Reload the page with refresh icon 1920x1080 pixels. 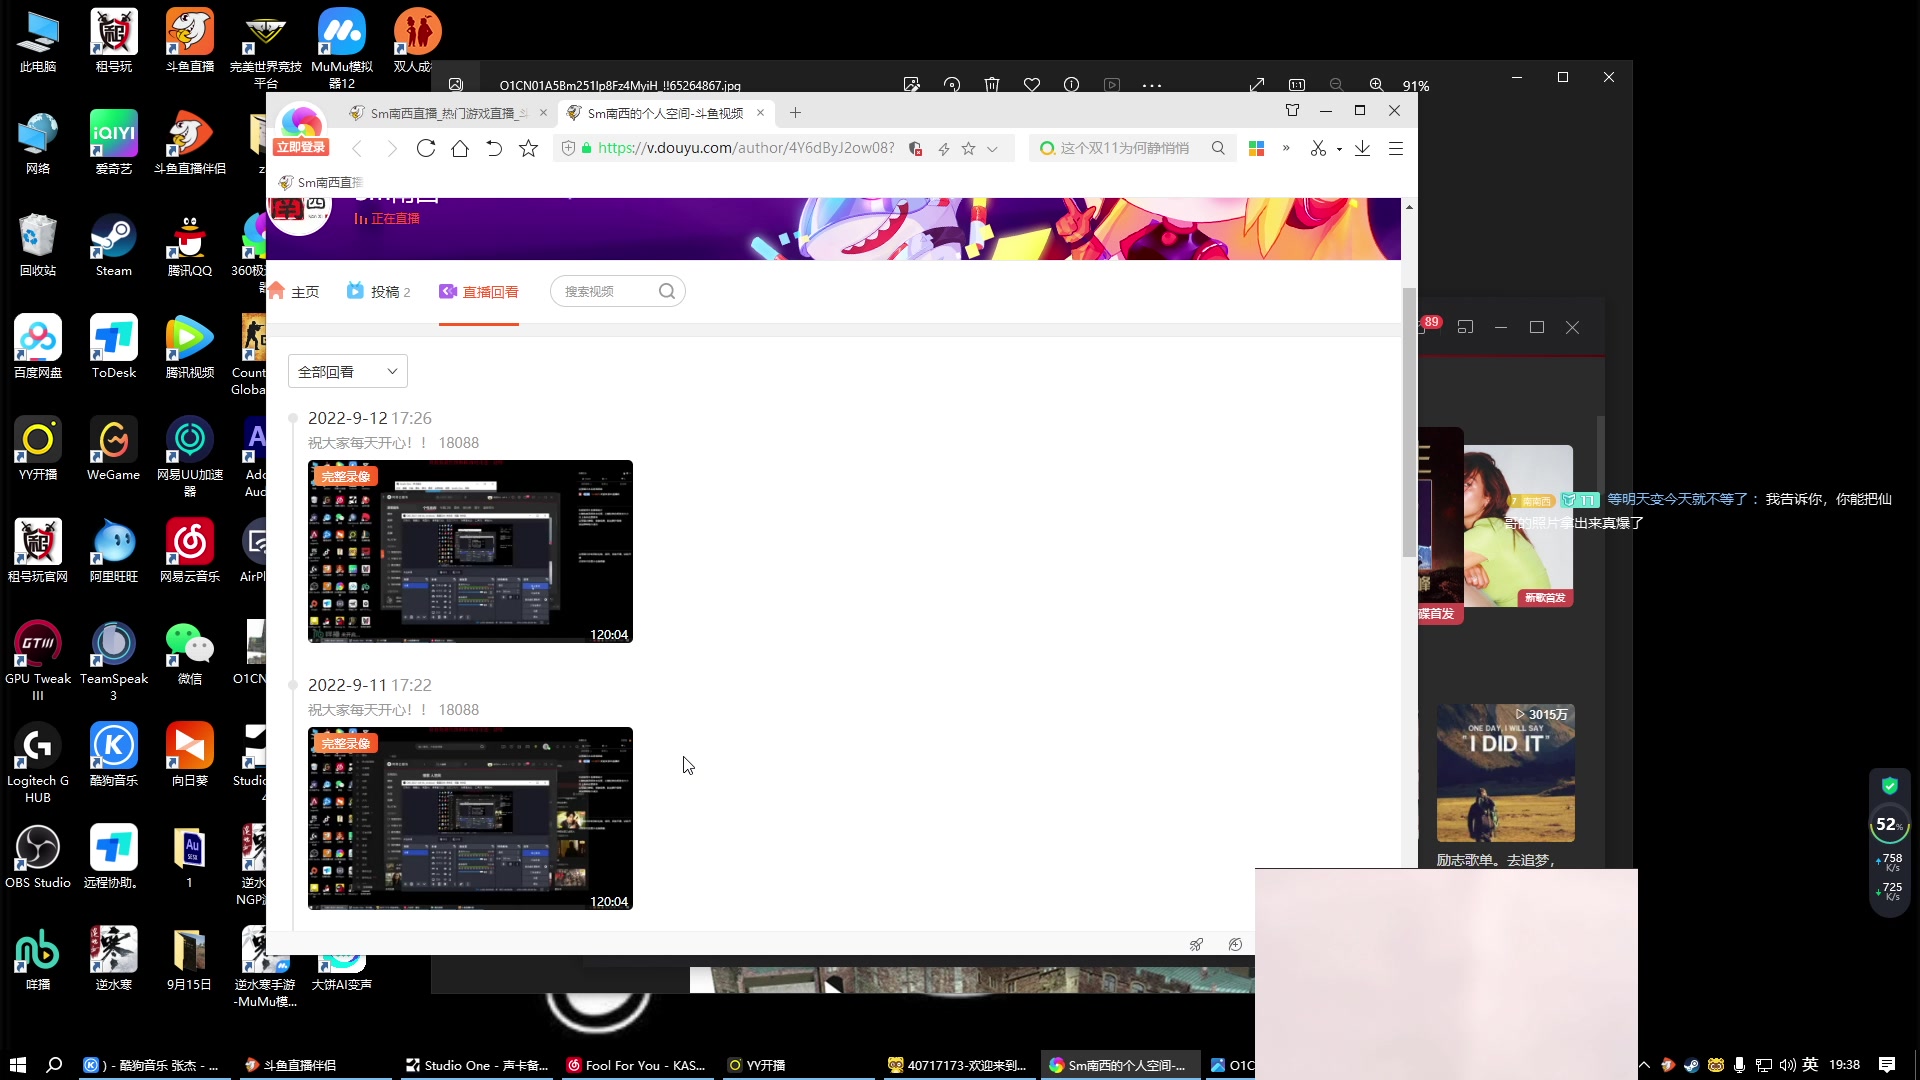pos(426,148)
